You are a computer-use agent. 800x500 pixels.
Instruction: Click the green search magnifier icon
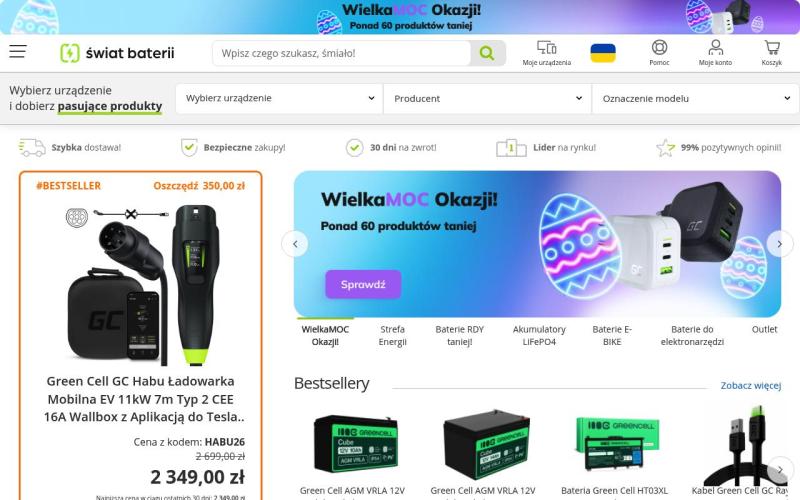pyautogui.click(x=487, y=53)
